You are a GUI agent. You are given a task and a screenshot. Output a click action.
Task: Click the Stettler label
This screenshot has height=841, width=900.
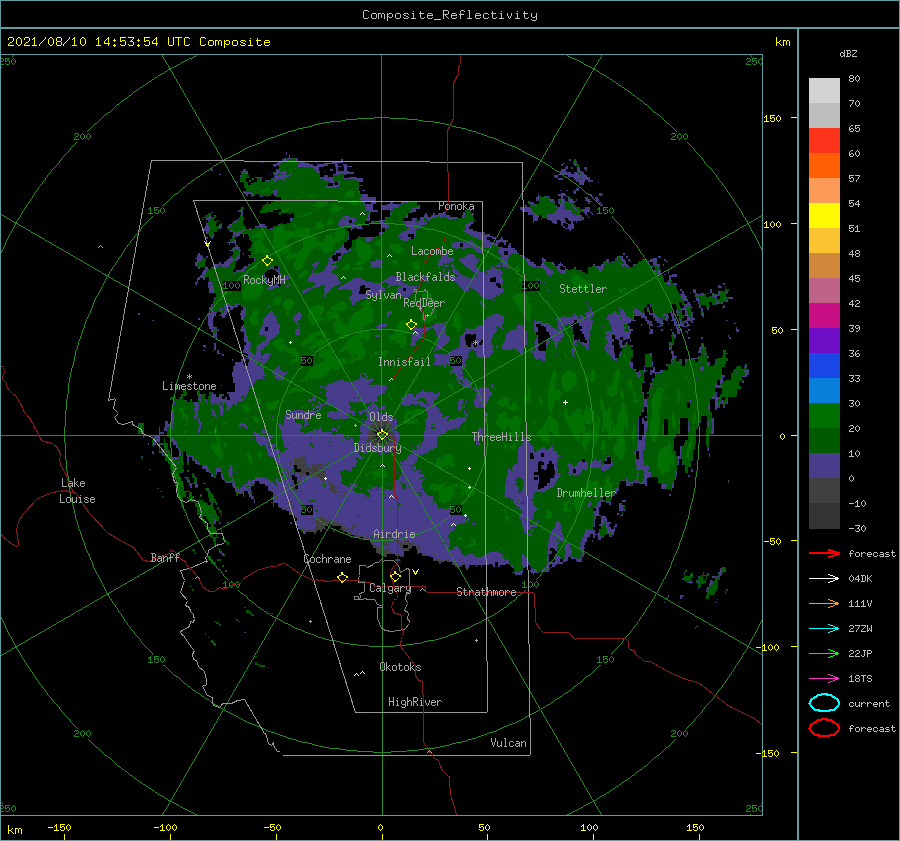point(583,289)
